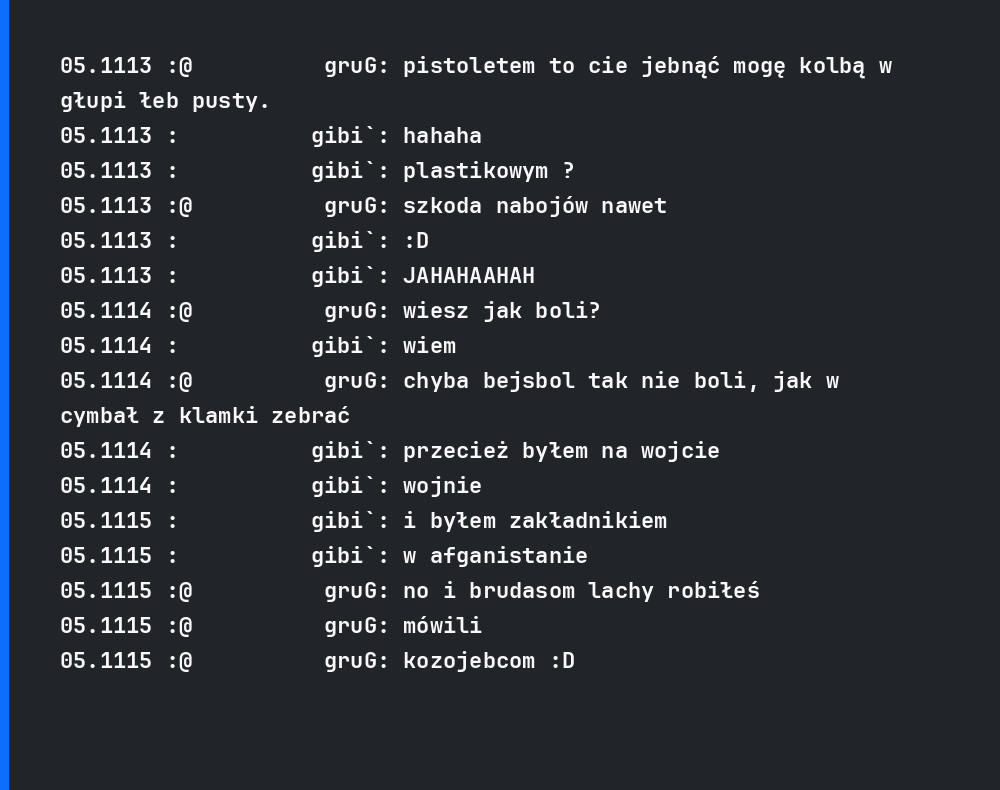Click the wrapped text "cymbał z klamki zebrać"

click(x=205, y=416)
